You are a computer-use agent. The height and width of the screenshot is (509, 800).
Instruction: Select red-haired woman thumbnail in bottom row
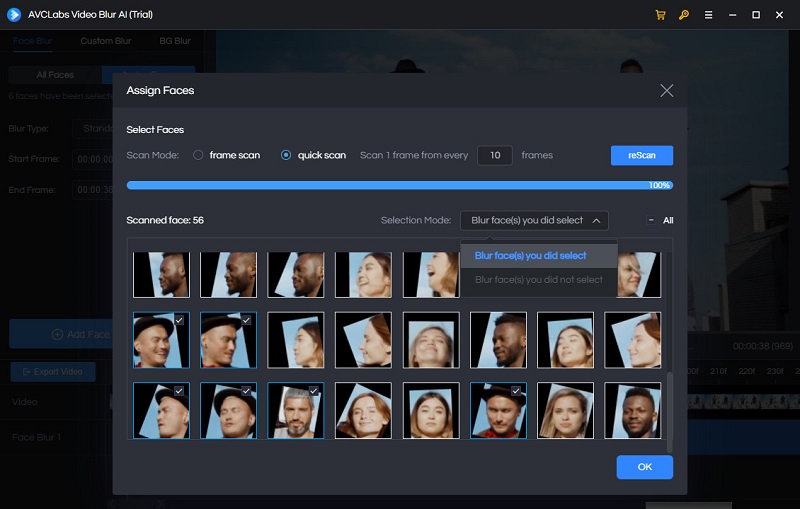tap(363, 411)
